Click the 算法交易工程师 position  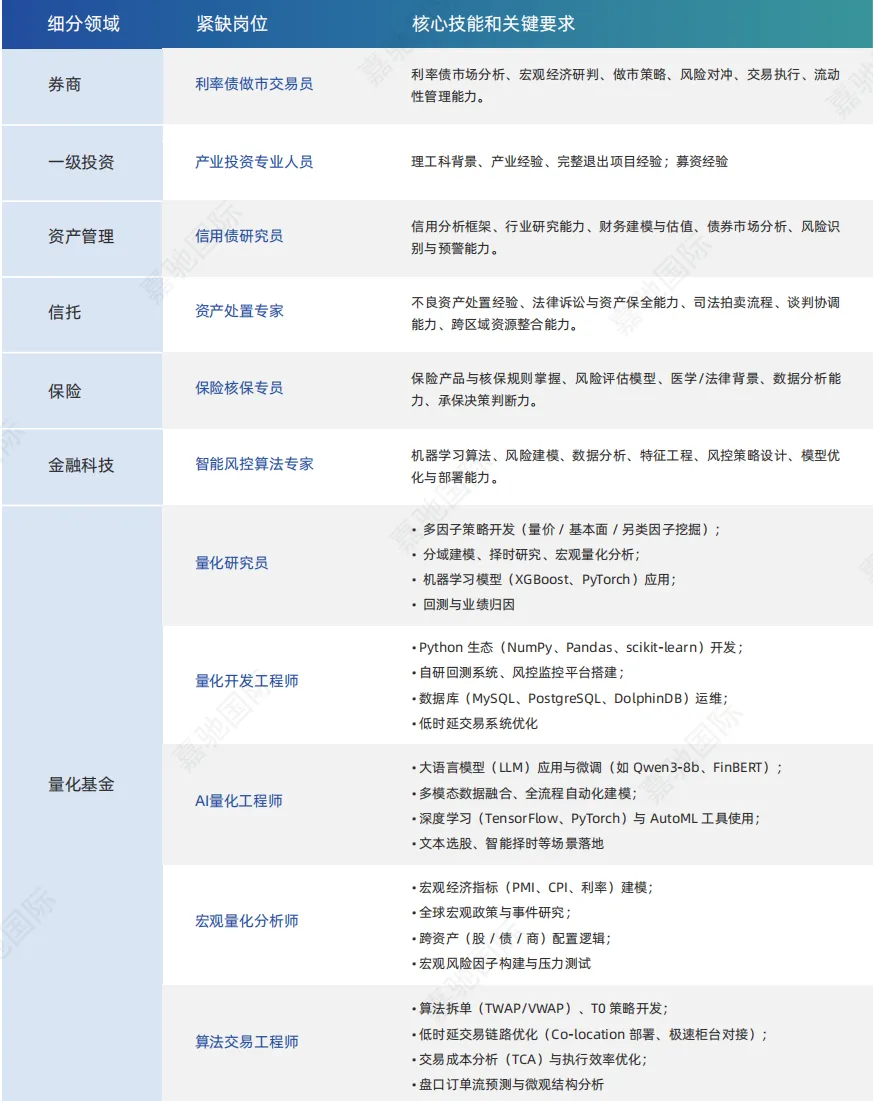(x=247, y=1042)
